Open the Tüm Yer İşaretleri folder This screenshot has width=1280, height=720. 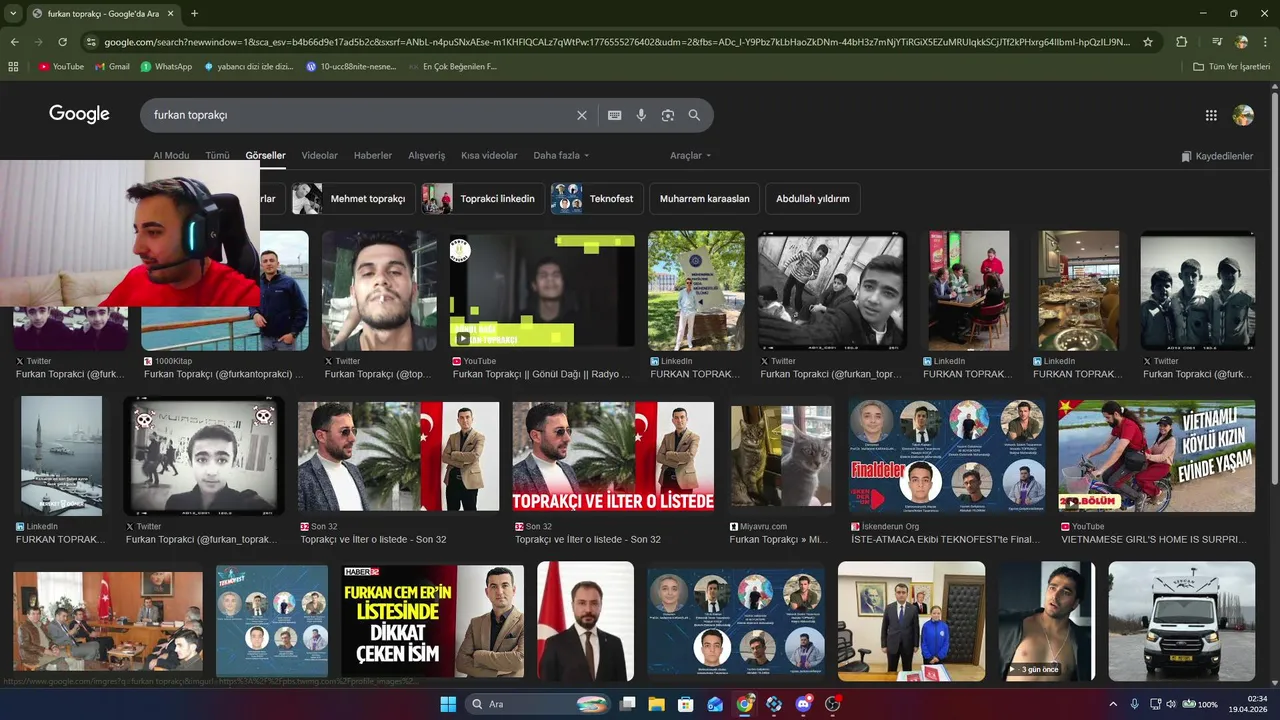pos(1232,67)
